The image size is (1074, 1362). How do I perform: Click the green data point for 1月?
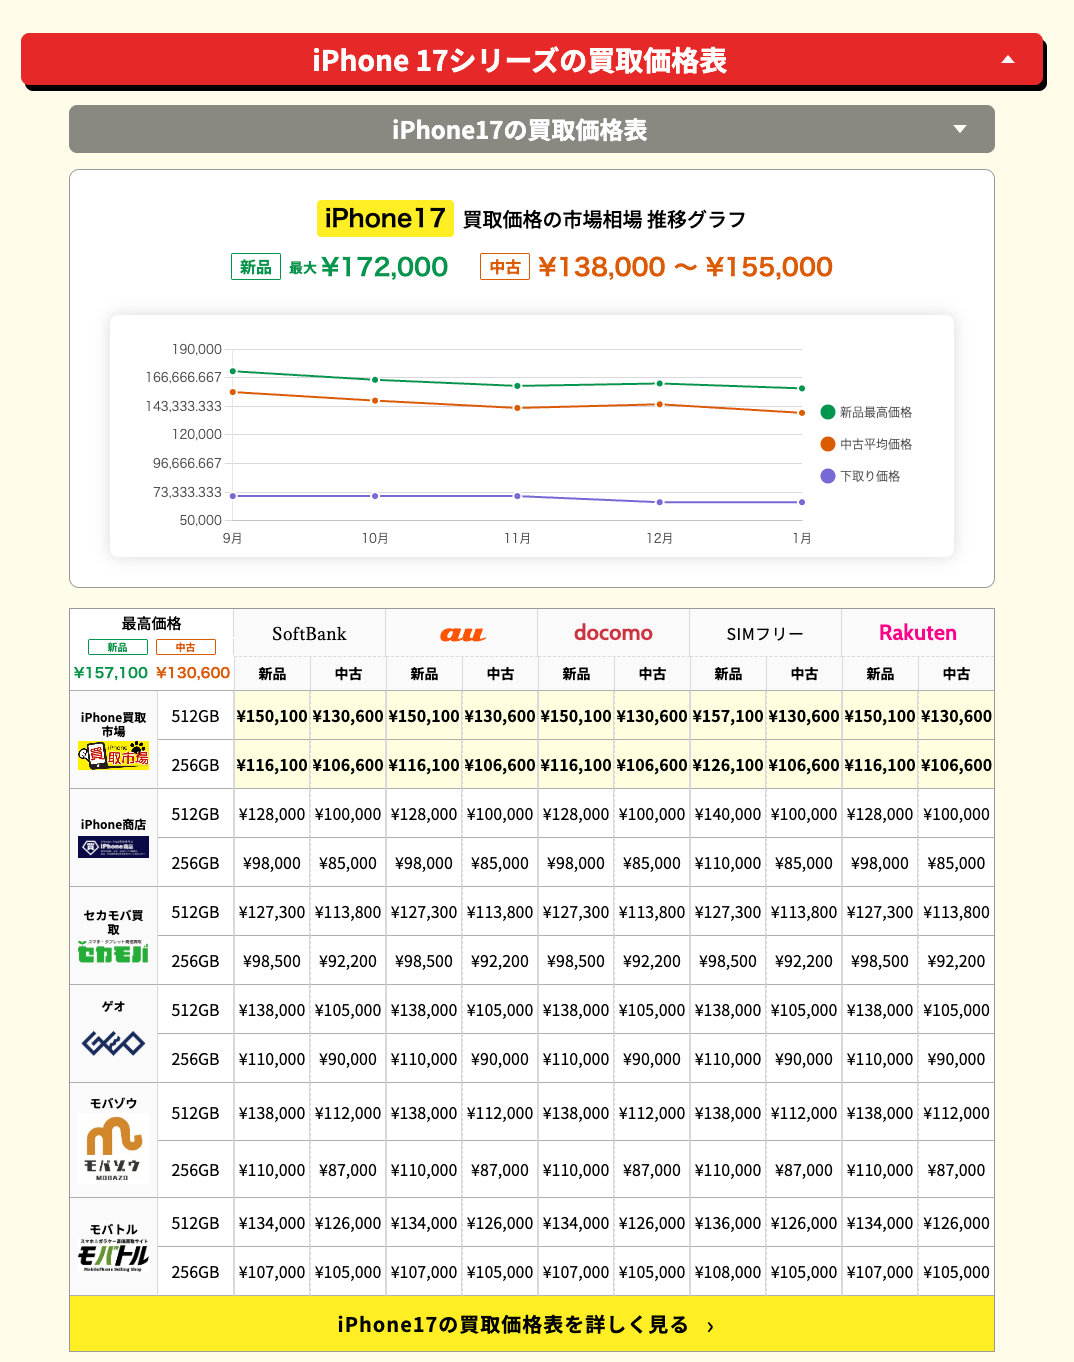click(802, 388)
